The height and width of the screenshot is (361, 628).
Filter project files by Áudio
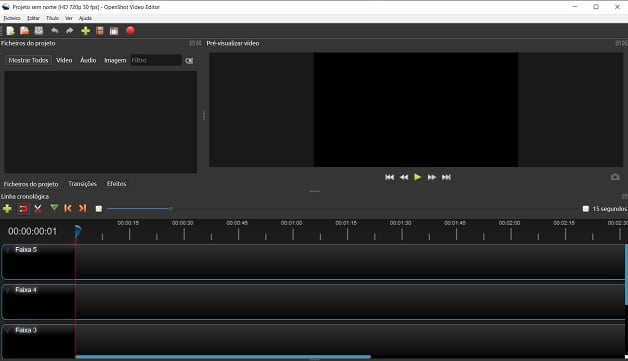[88, 60]
